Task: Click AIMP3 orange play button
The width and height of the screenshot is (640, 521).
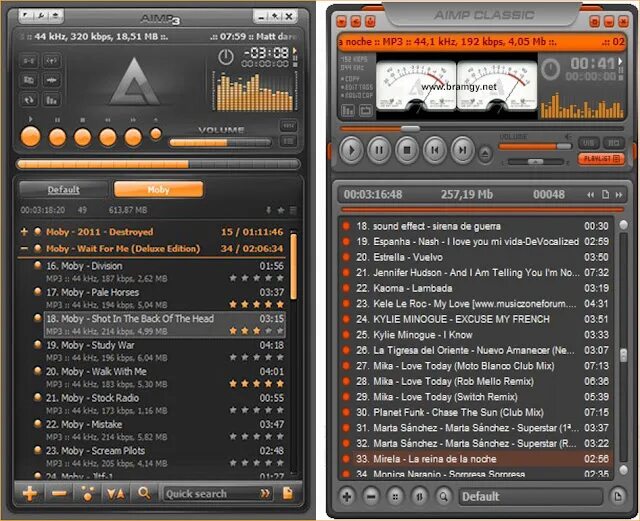Action: click(31, 136)
